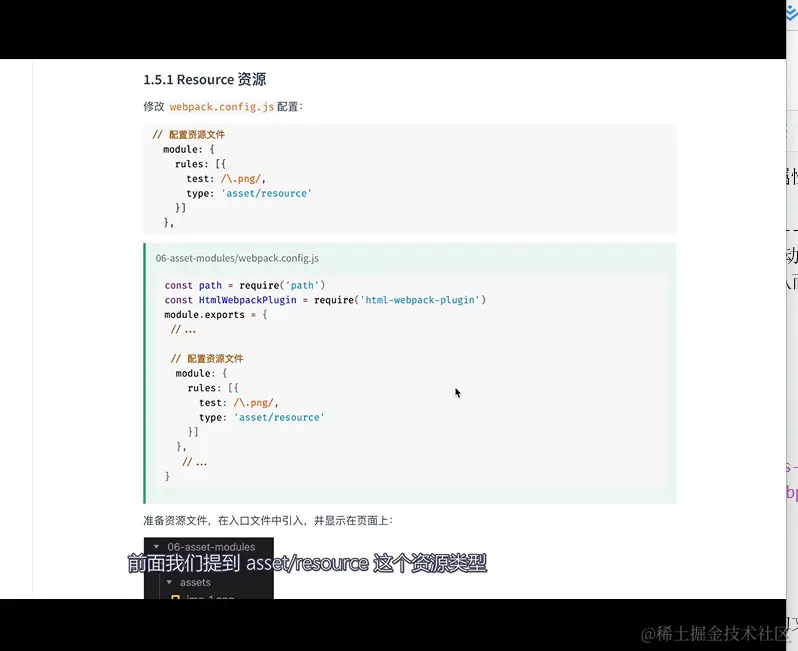Select the 06-asset-modules folder row

[x=209, y=547]
